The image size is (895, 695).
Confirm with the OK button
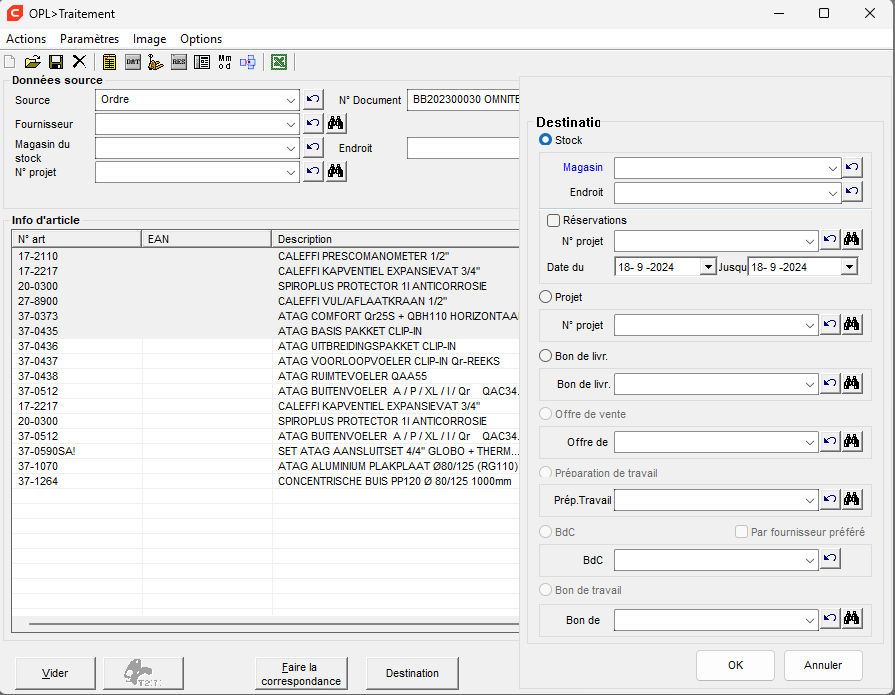point(735,665)
